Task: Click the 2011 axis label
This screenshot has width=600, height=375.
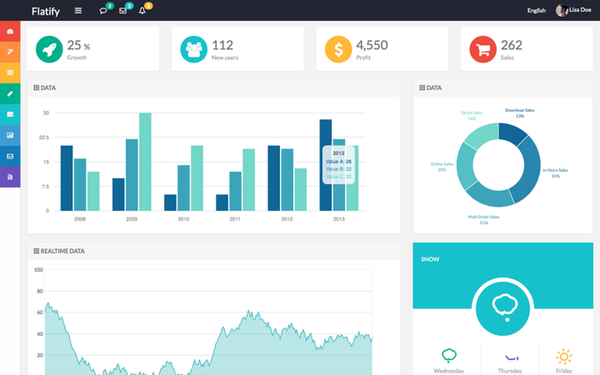Action: (235, 219)
